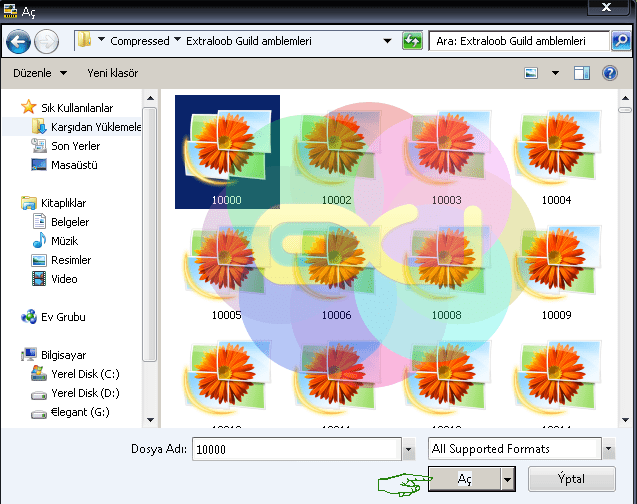Screen dimensions: 637x504
Task: Click the Müzik note icon
Action: [x=39, y=240]
